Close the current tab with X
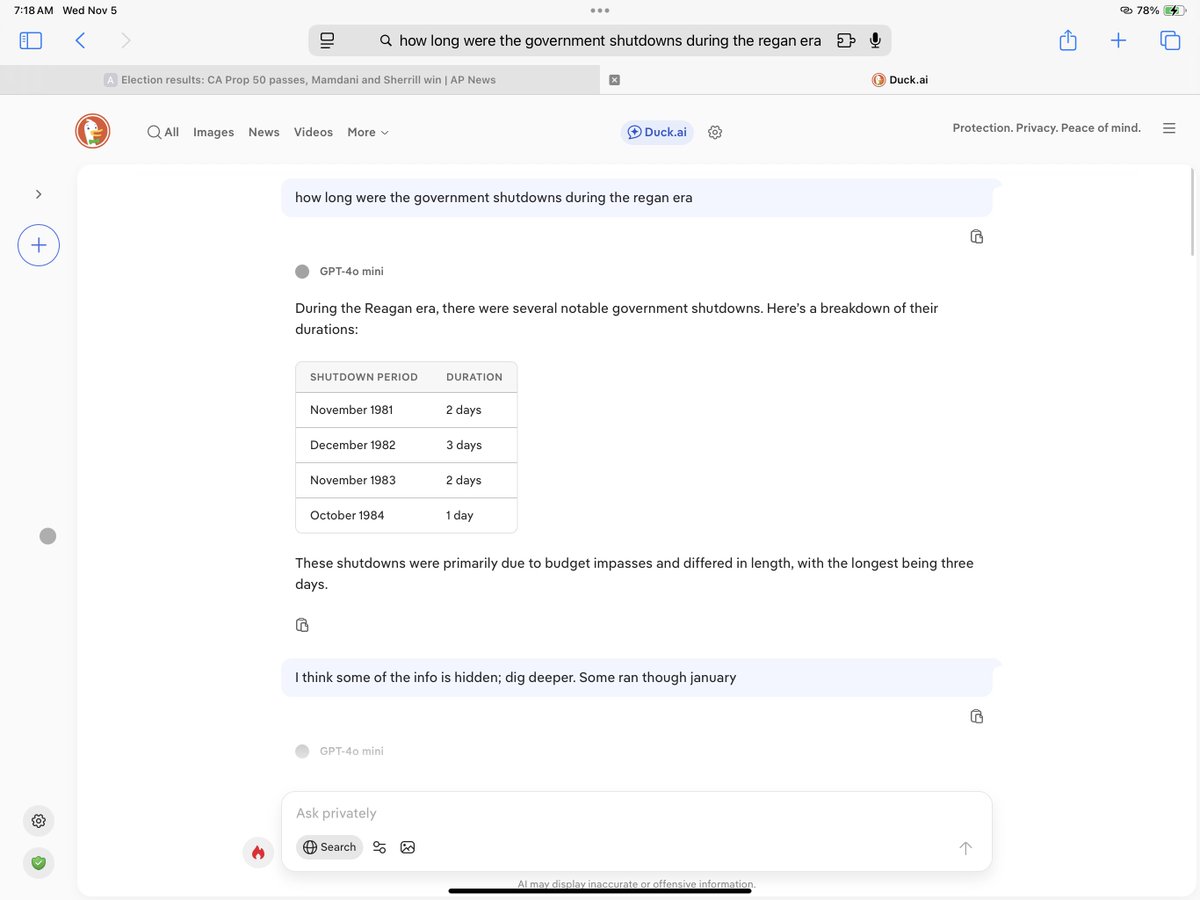 (x=614, y=80)
